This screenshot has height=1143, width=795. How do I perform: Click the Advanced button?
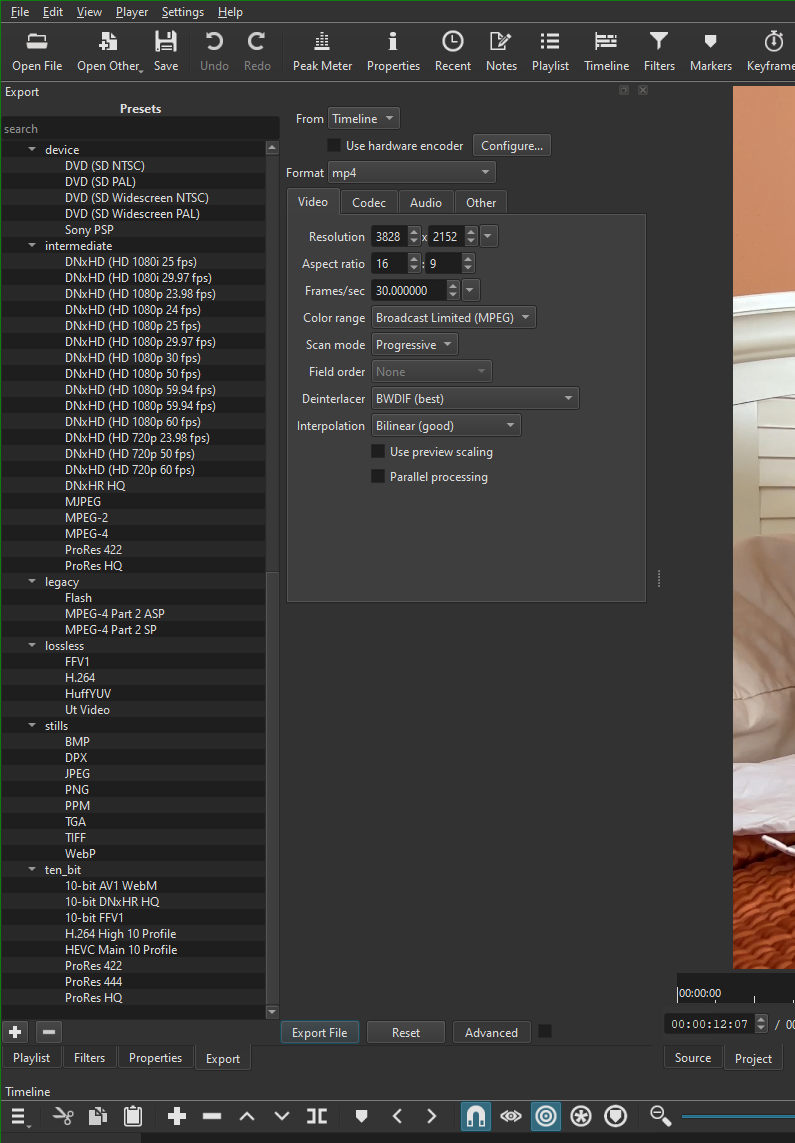[491, 1032]
